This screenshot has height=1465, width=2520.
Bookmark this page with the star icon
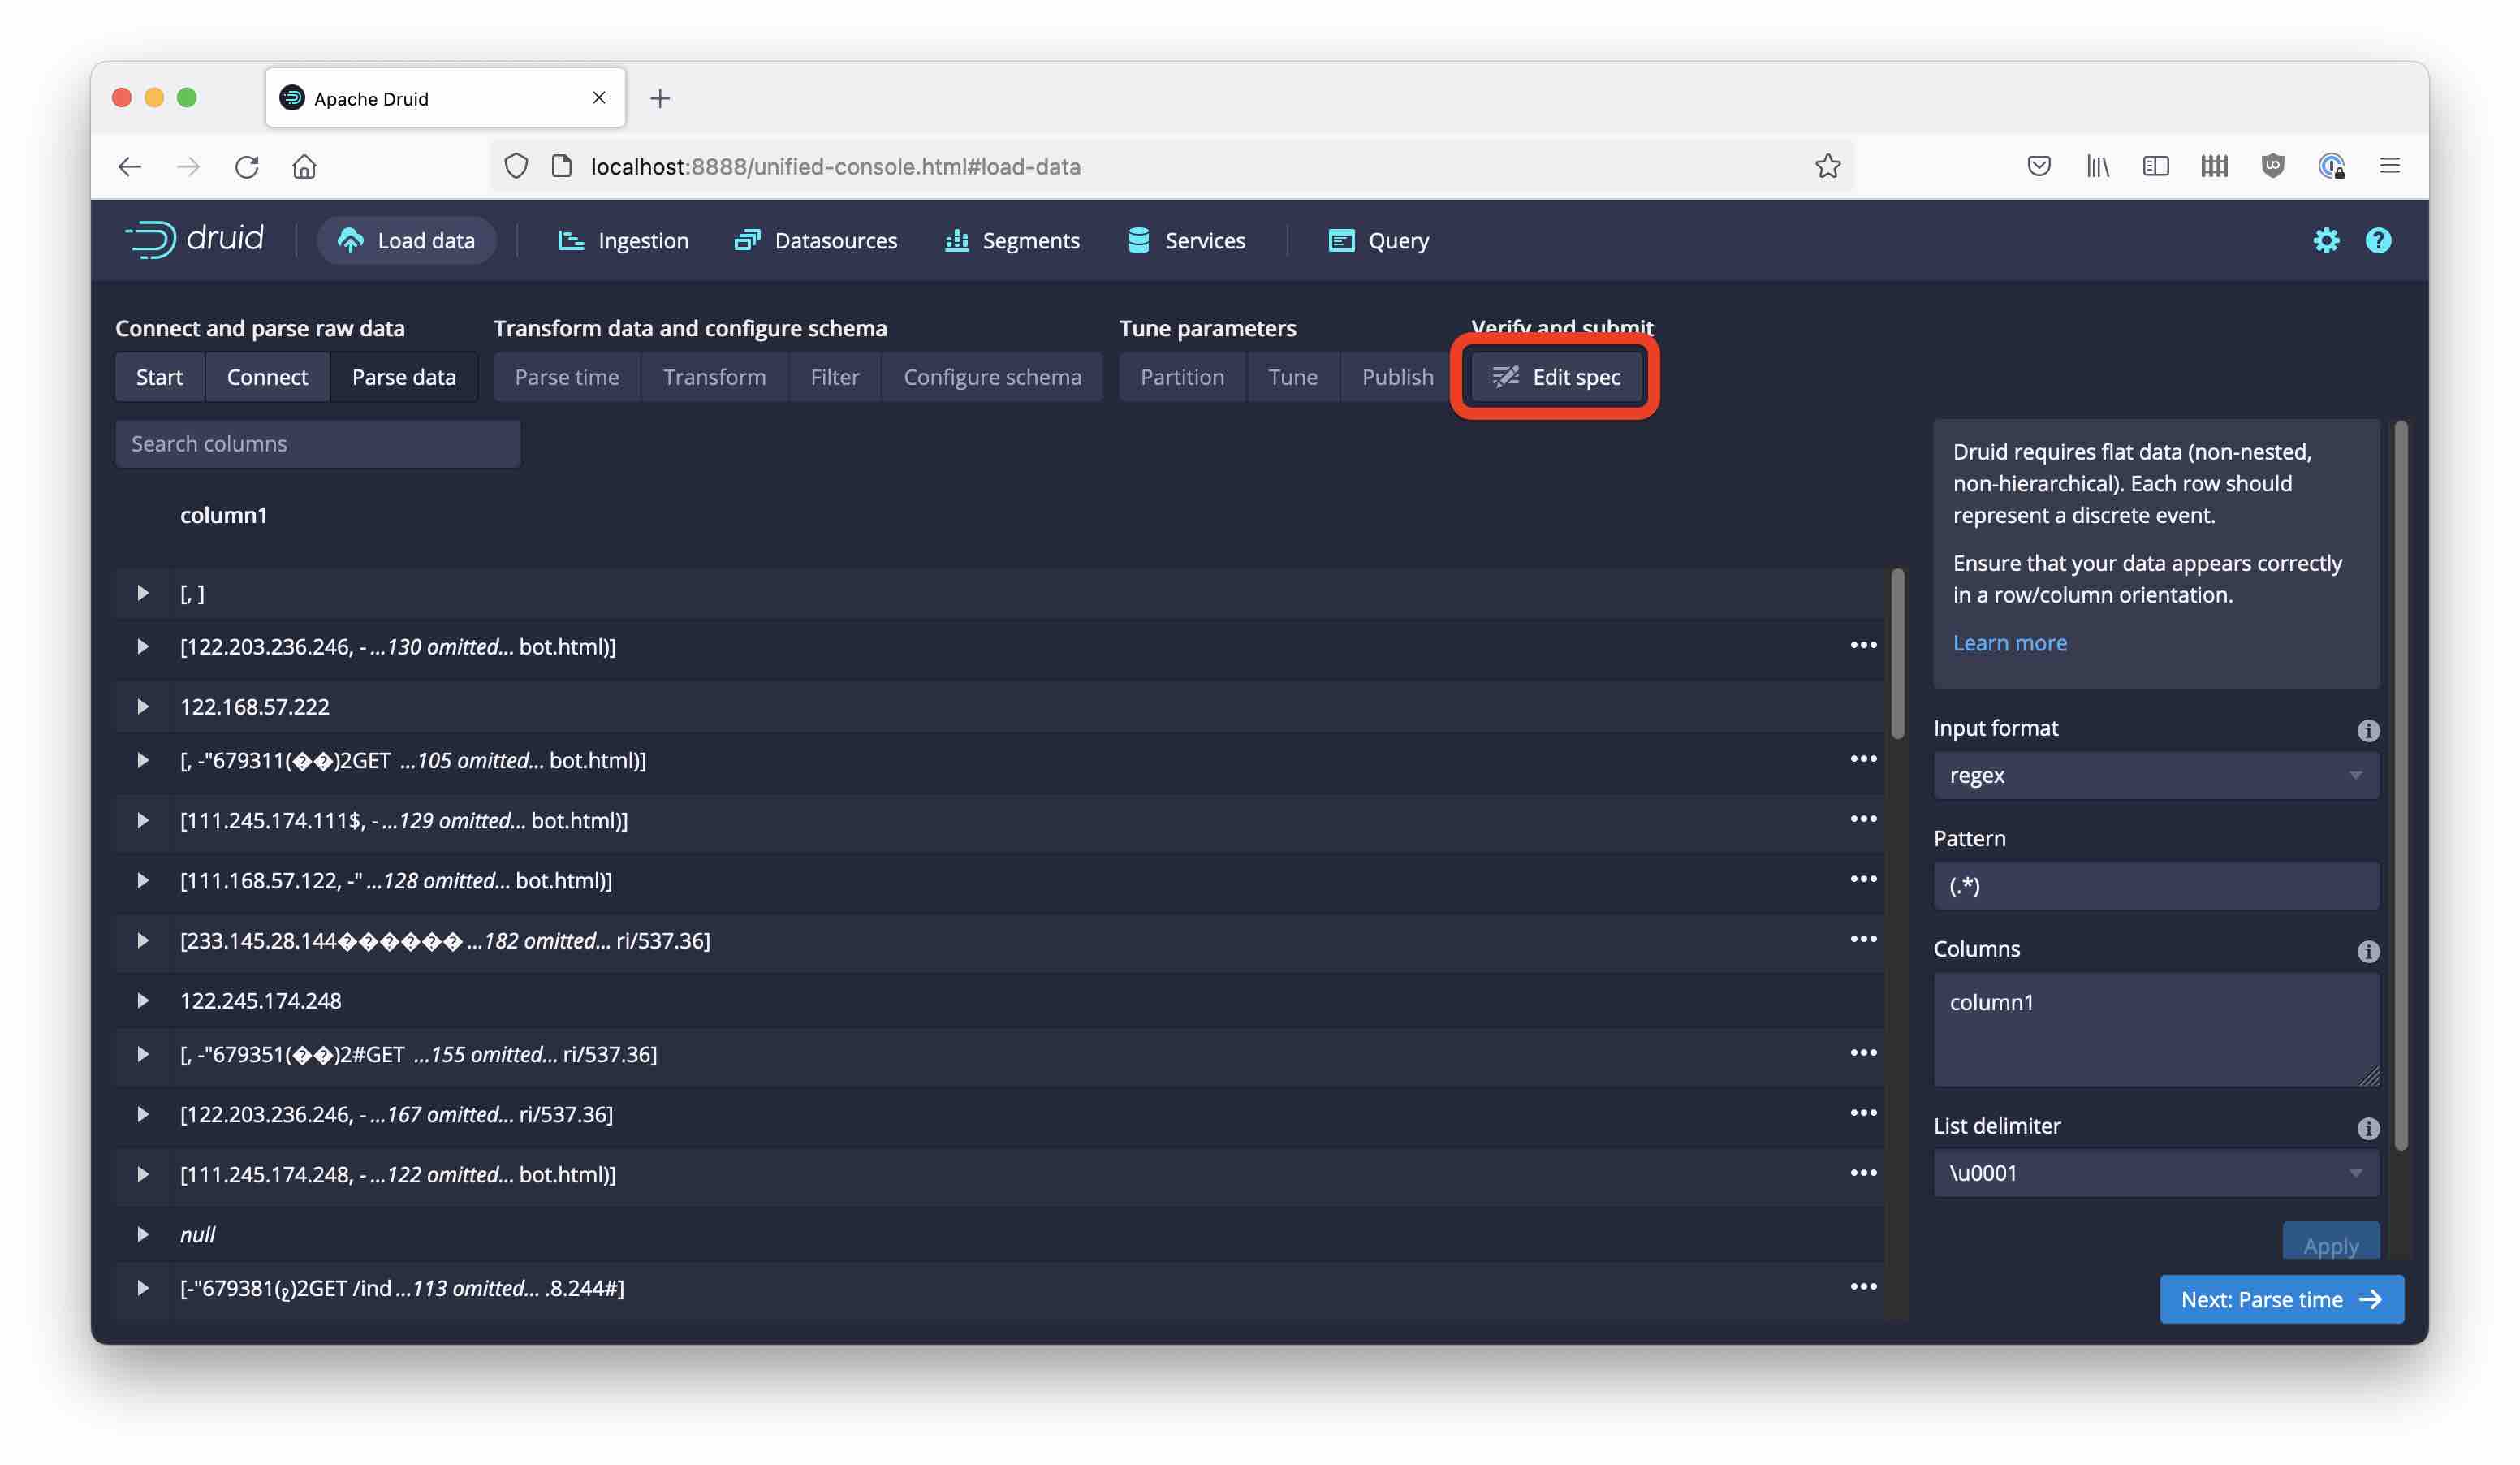[x=1827, y=166]
